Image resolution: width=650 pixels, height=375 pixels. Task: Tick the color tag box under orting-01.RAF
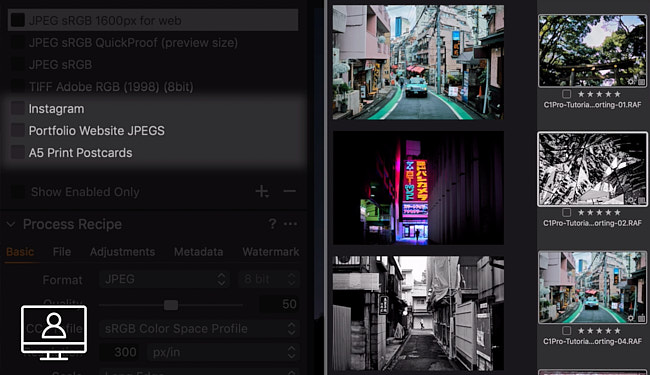coord(566,94)
